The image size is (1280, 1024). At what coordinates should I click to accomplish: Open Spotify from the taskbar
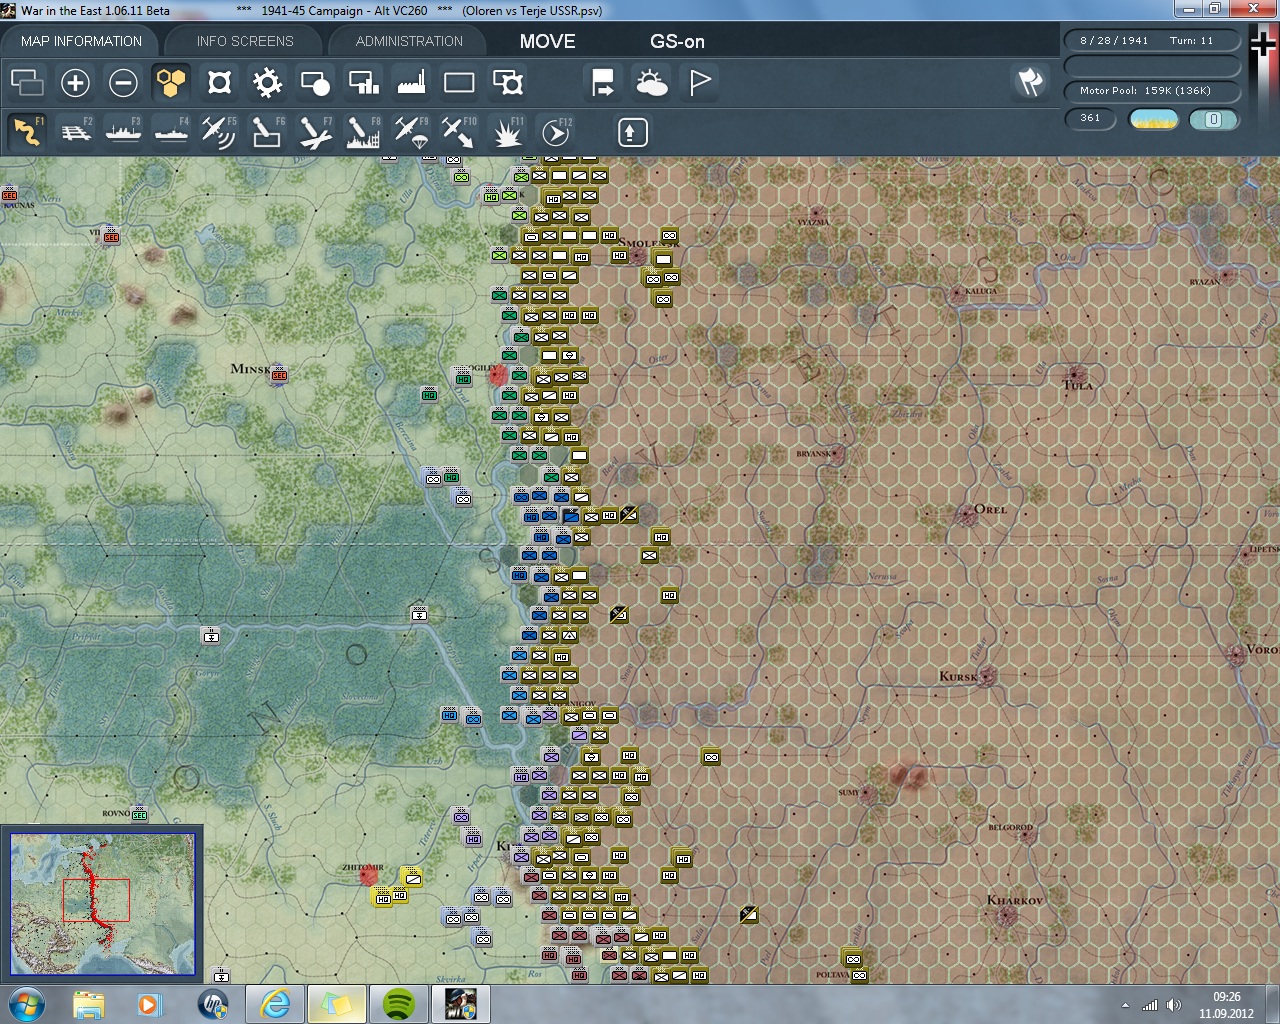coord(399,1004)
